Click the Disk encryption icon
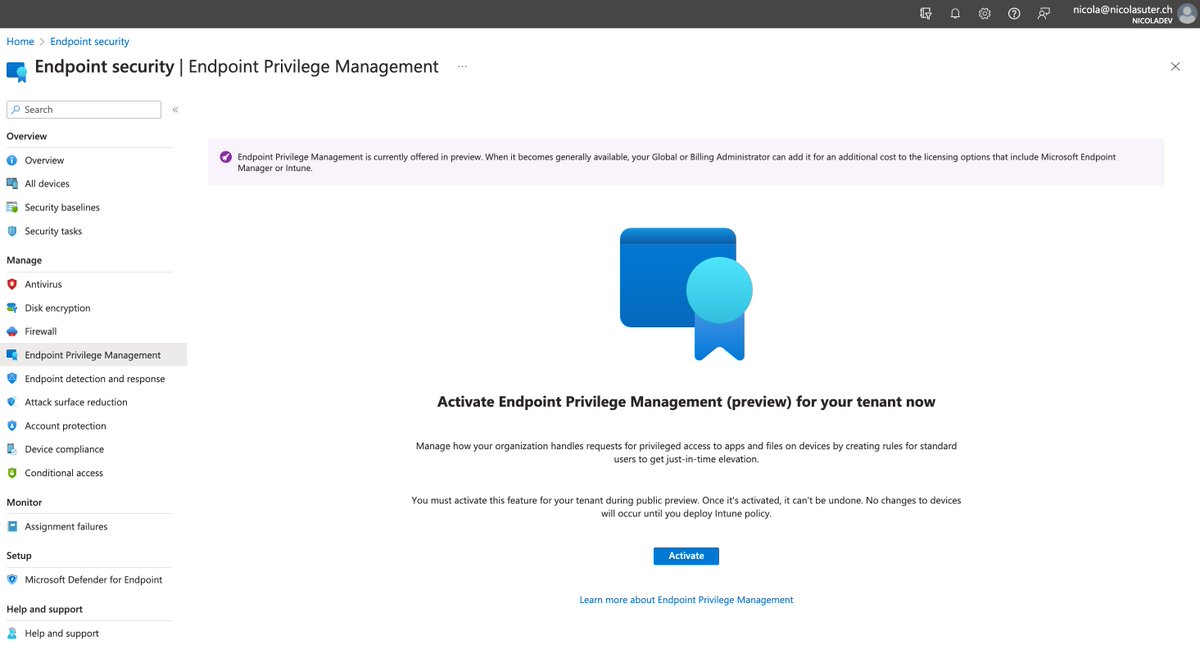The height and width of the screenshot is (653, 1200). pyautogui.click(x=12, y=308)
